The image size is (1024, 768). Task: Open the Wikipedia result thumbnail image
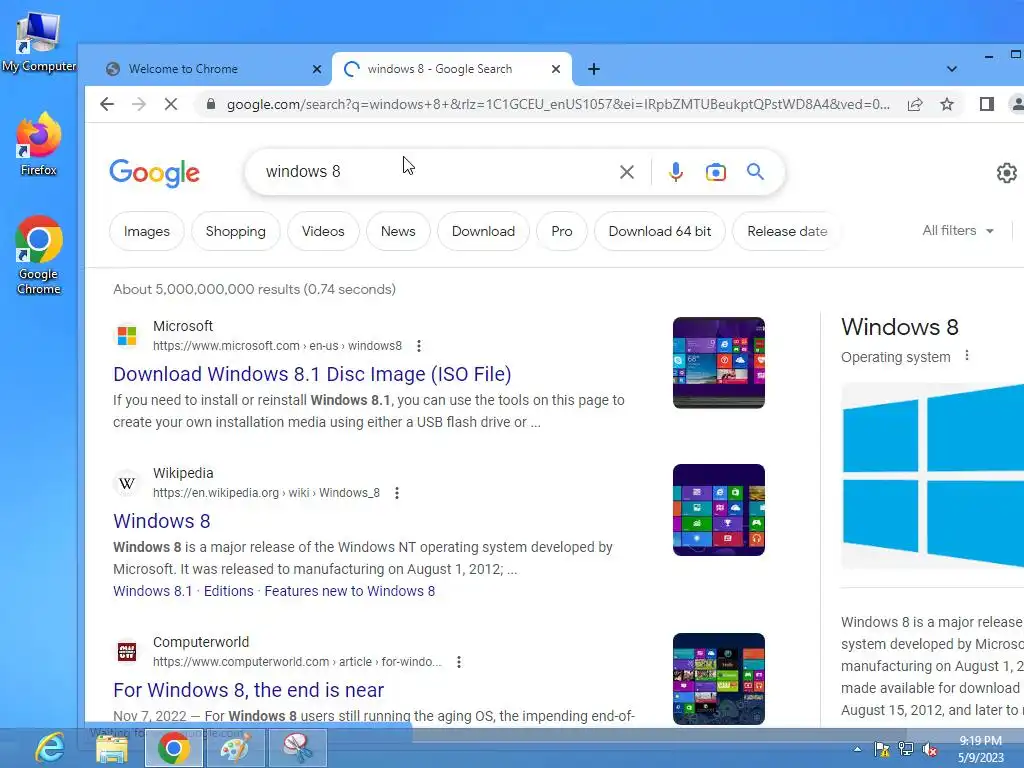[718, 510]
